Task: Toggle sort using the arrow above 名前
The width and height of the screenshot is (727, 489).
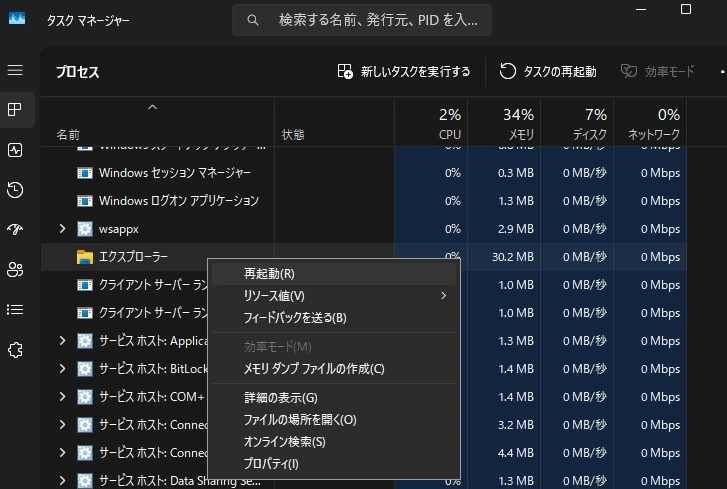Action: [153, 107]
